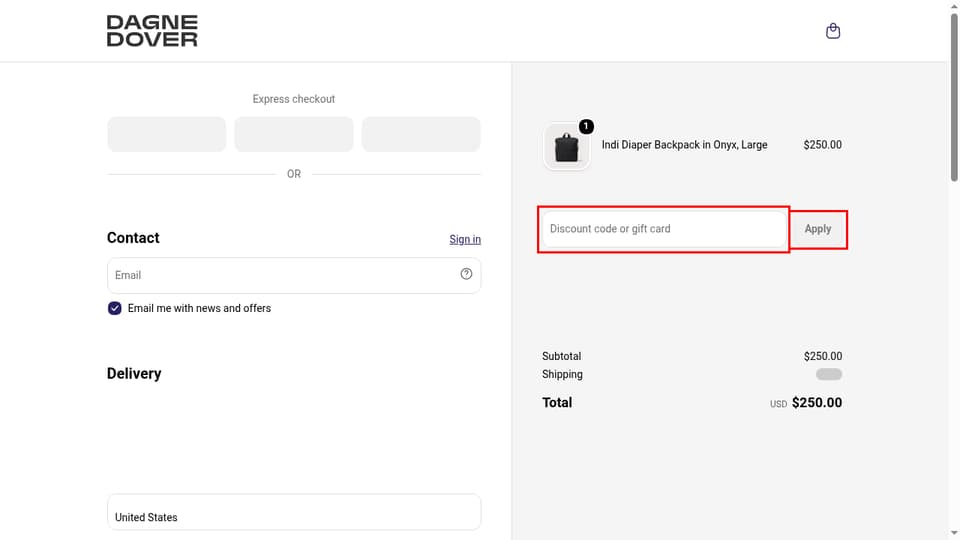Image resolution: width=960 pixels, height=540 pixels.
Task: Click the email help question mark icon
Action: [x=467, y=274]
